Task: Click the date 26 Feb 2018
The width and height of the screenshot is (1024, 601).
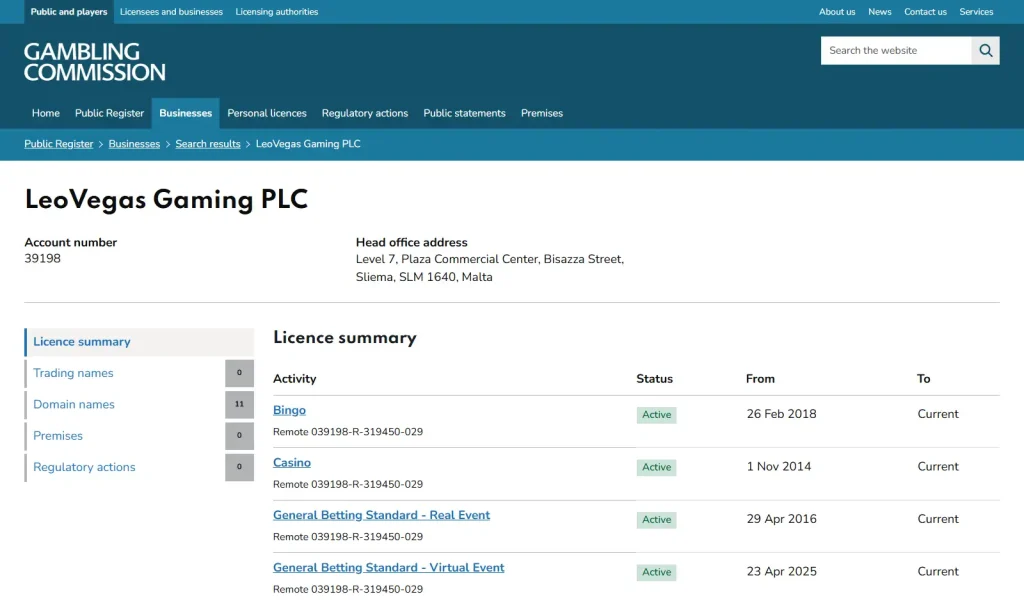Action: tap(781, 414)
